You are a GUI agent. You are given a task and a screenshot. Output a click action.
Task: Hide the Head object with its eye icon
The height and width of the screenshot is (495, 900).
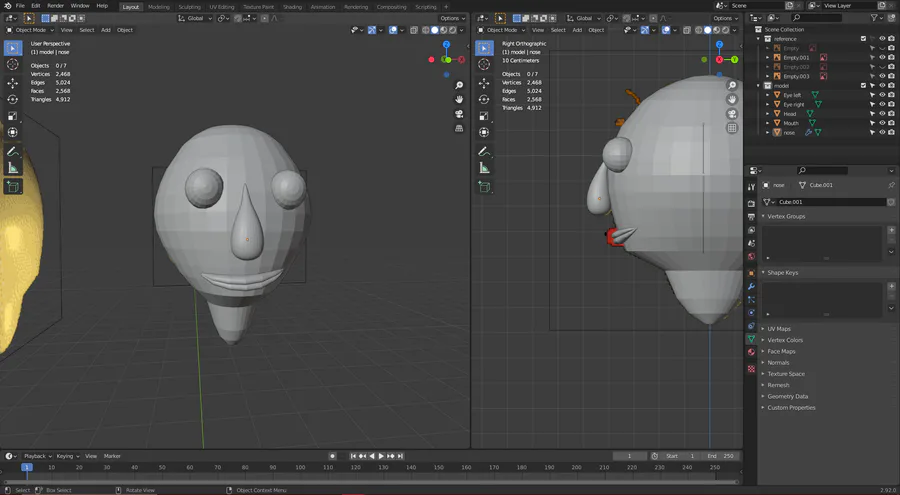[882, 114]
